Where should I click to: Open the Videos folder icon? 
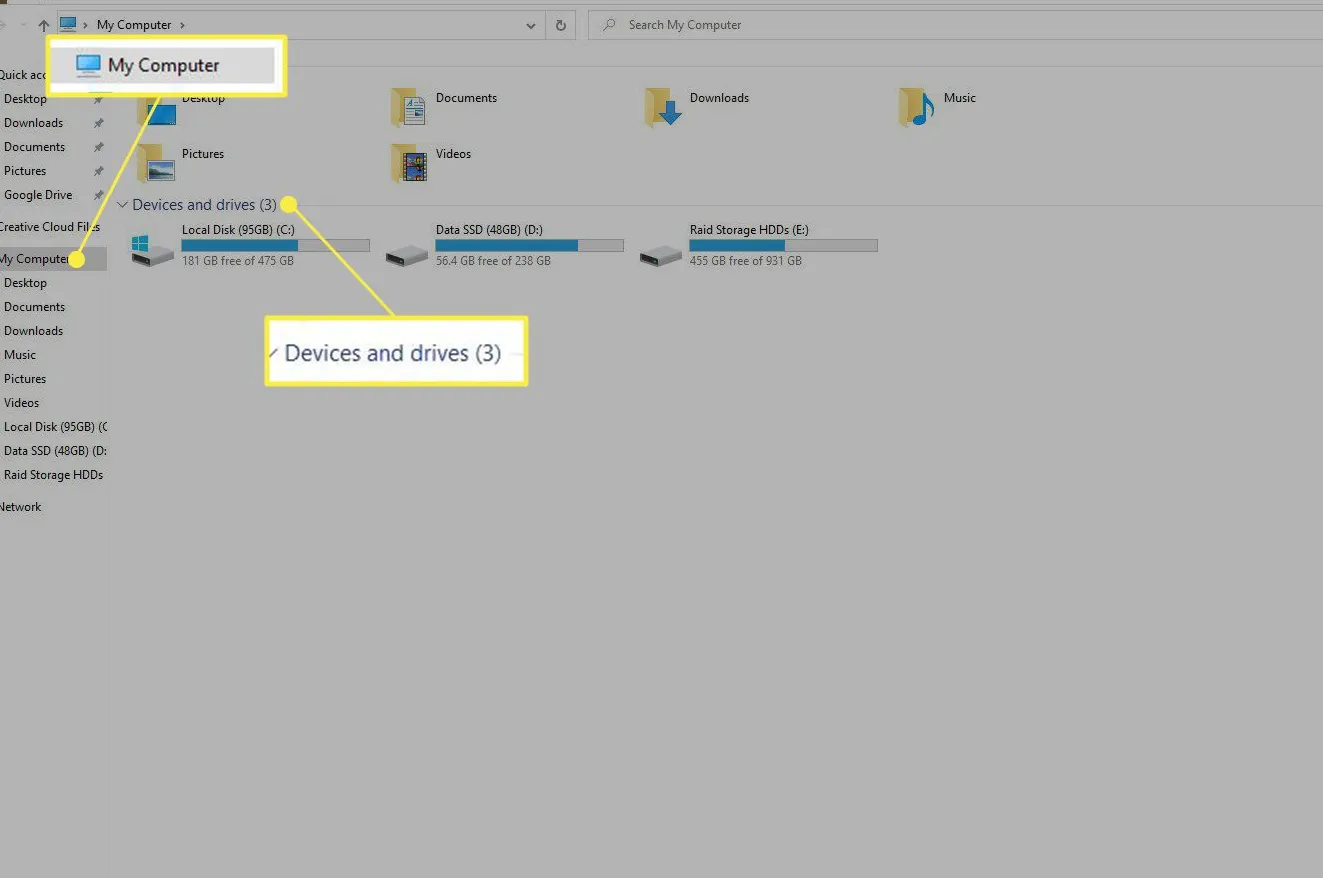[408, 162]
